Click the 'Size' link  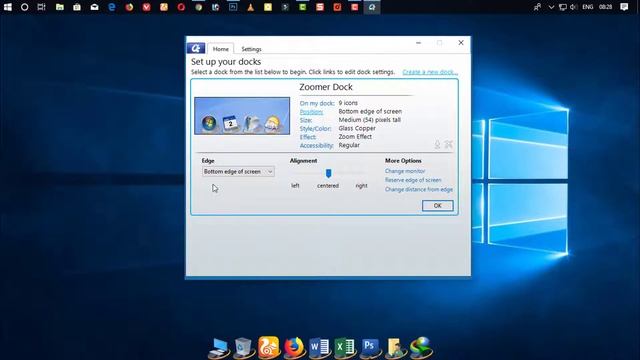click(306, 120)
